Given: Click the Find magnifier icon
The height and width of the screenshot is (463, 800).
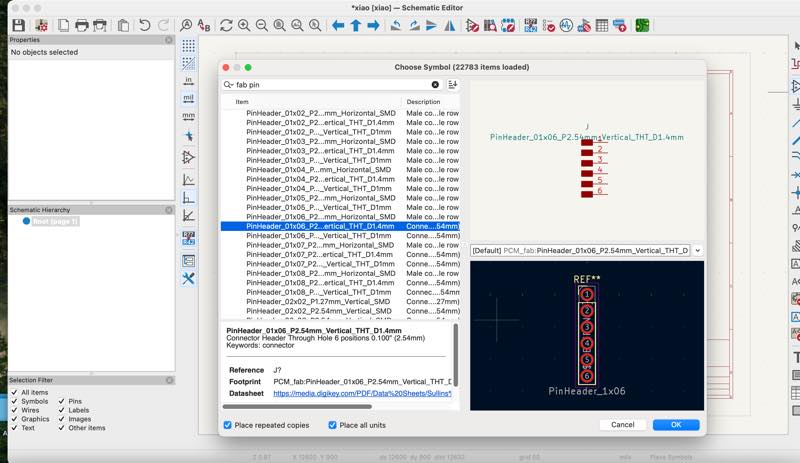Looking at the screenshot, I should click(186, 25).
